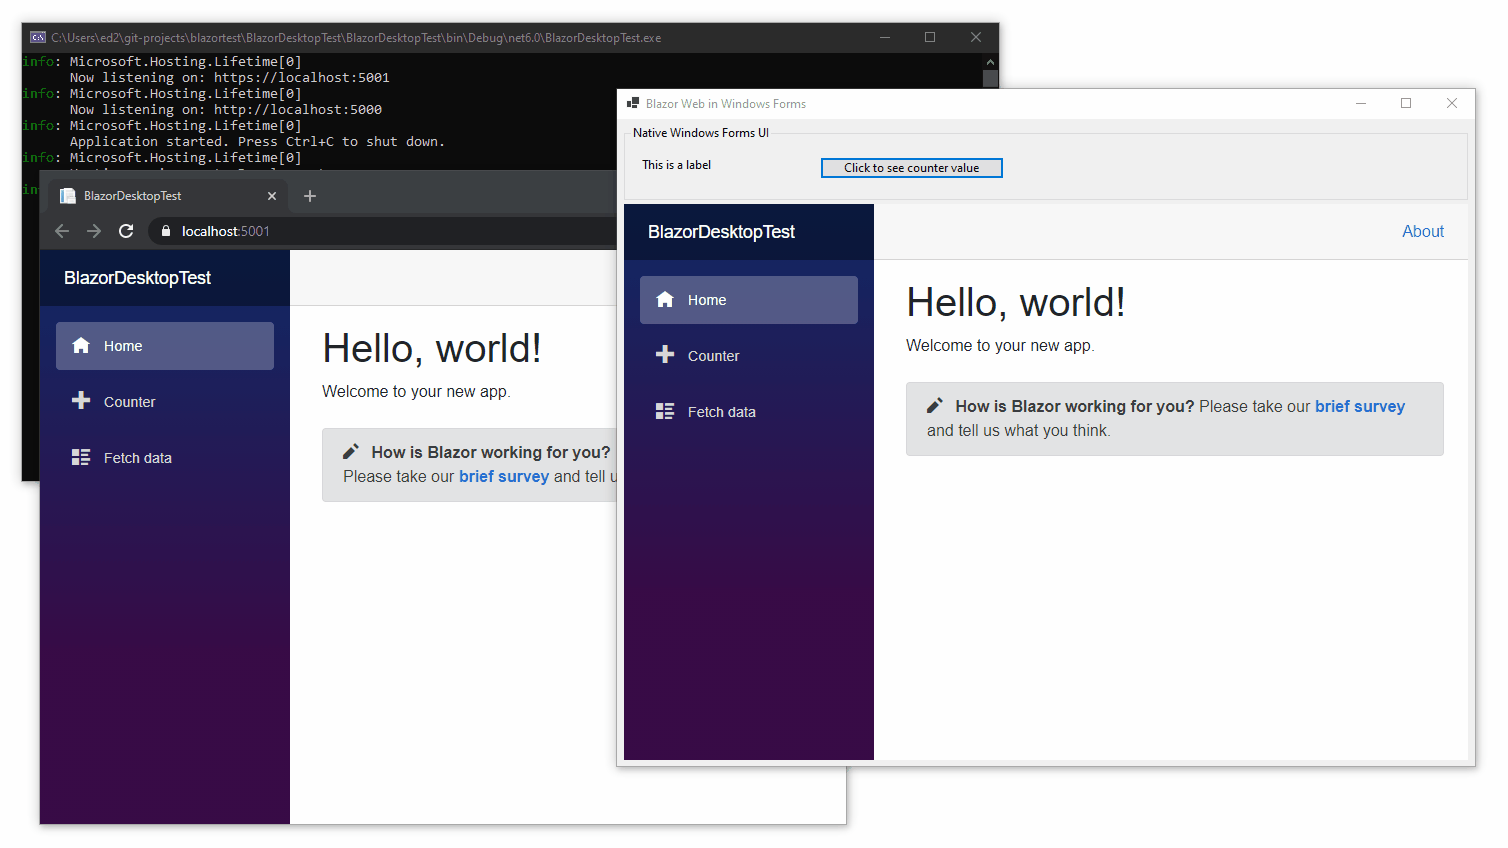Close the BlazorDesktopTest browser tab

272,196
